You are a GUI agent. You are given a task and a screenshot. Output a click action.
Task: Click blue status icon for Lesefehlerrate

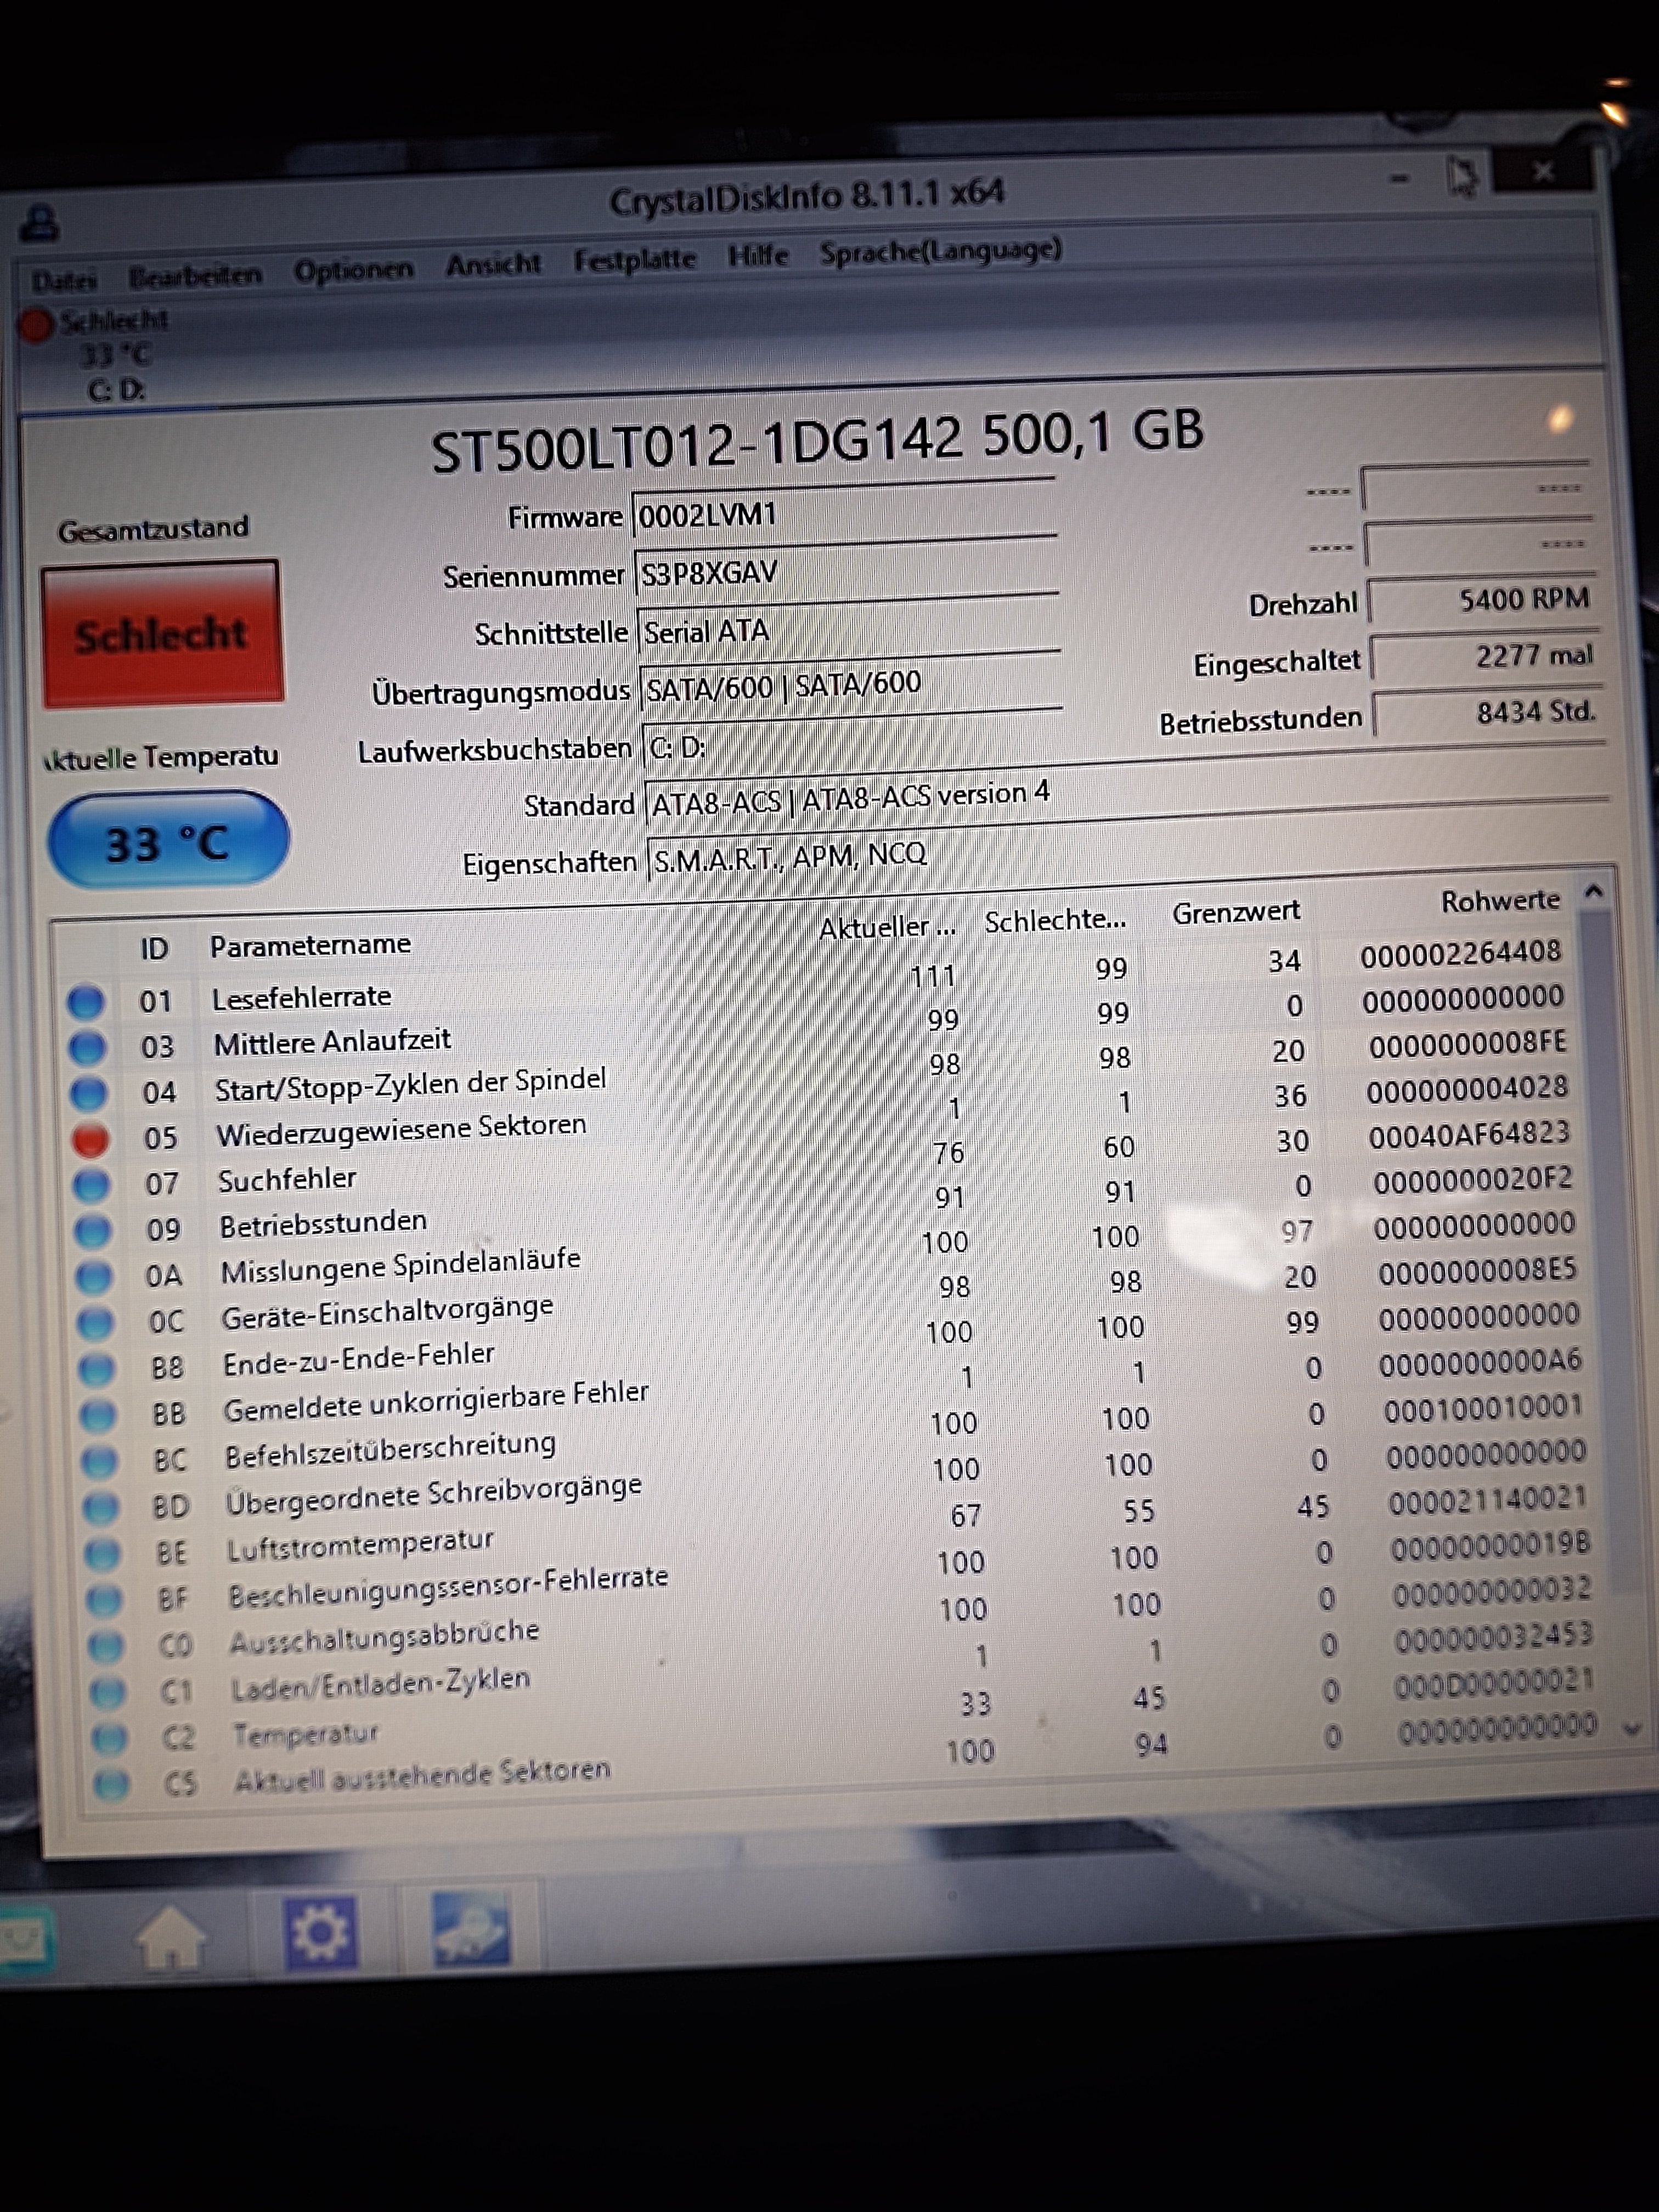(85, 1001)
